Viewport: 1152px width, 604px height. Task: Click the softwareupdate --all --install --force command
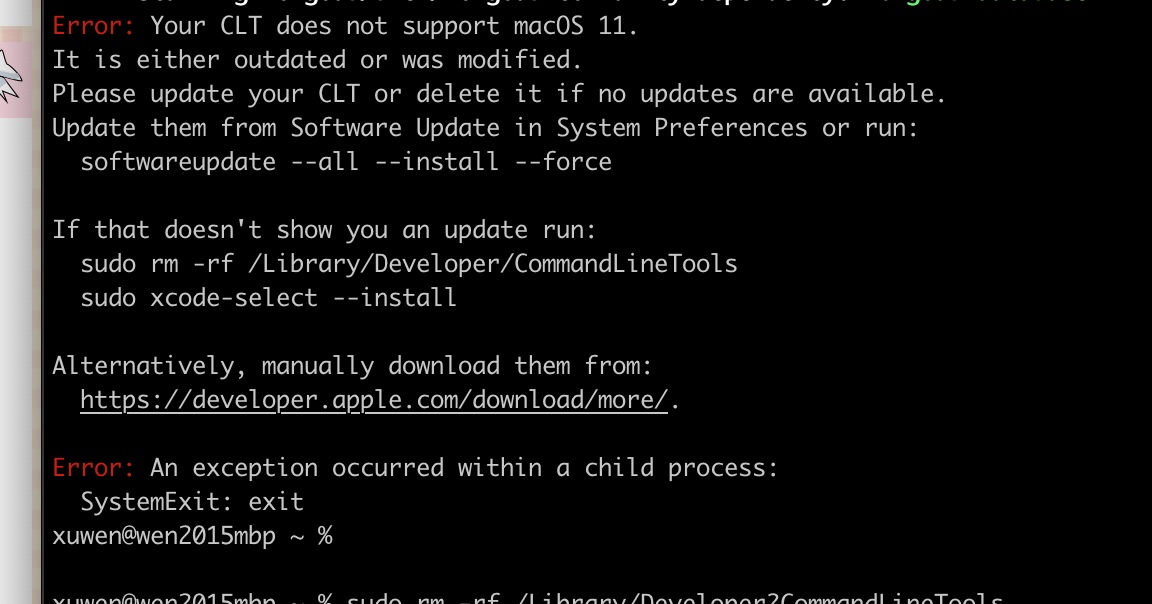click(345, 162)
